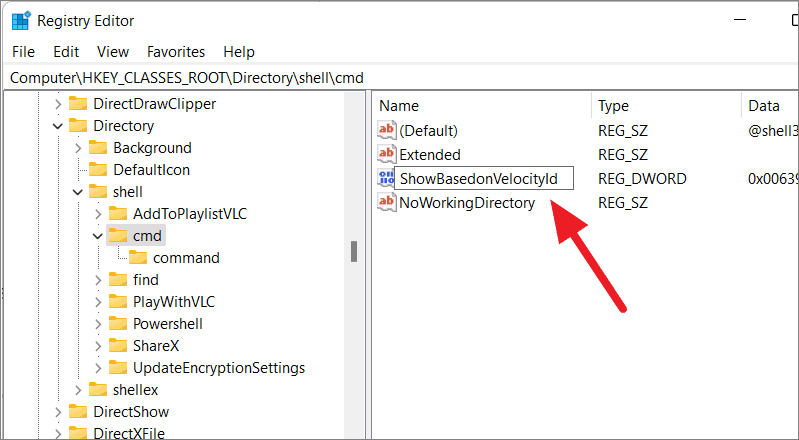
Task: Select the DirectShow folder icon
Action: point(78,411)
